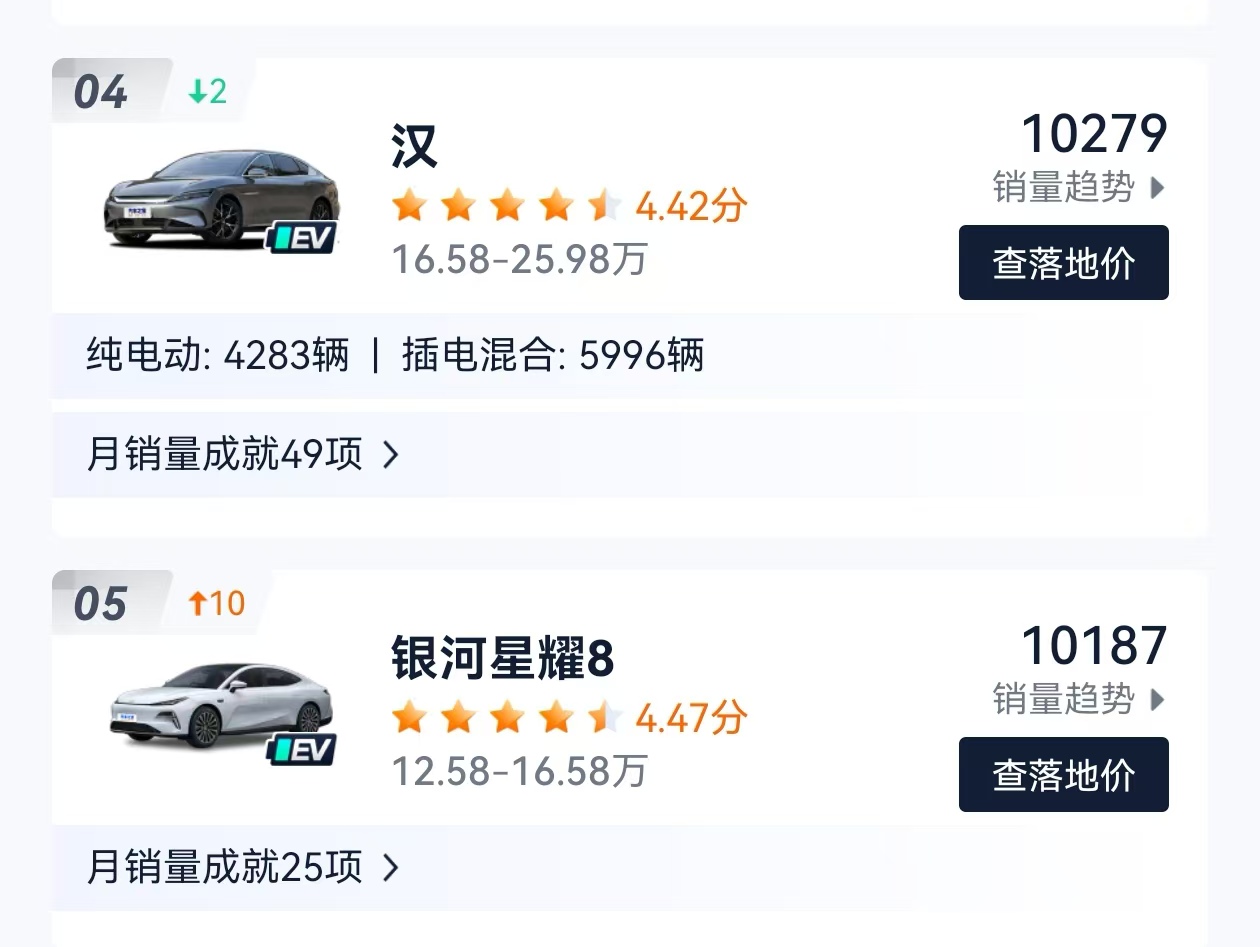Expand 销量趋势 arrow beside 10279
The width and height of the screenshot is (1260, 947).
pyautogui.click(x=1157, y=187)
